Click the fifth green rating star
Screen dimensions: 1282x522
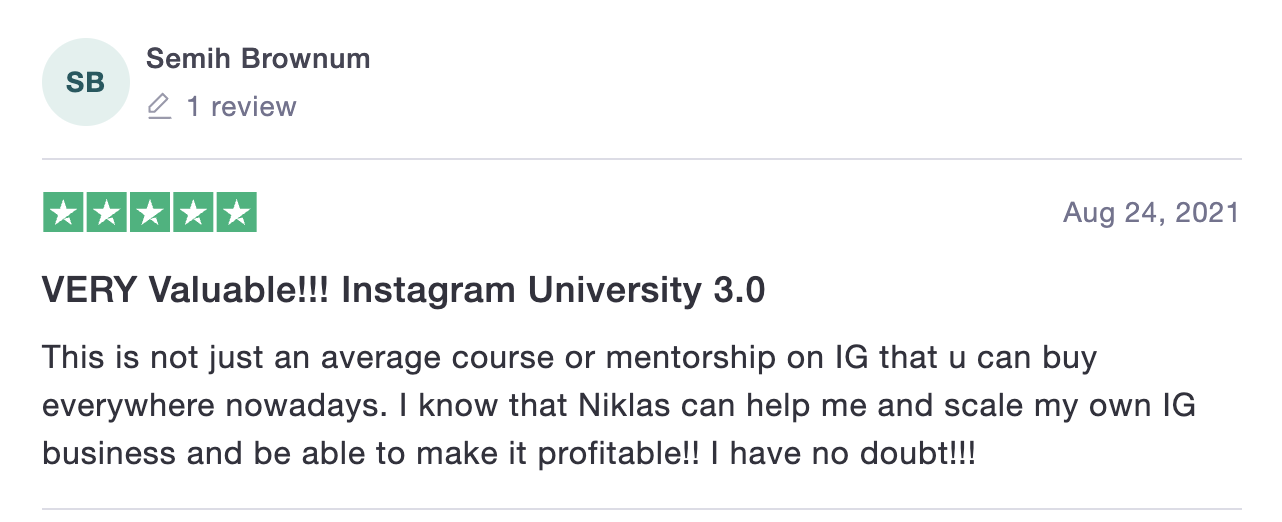[236, 213]
